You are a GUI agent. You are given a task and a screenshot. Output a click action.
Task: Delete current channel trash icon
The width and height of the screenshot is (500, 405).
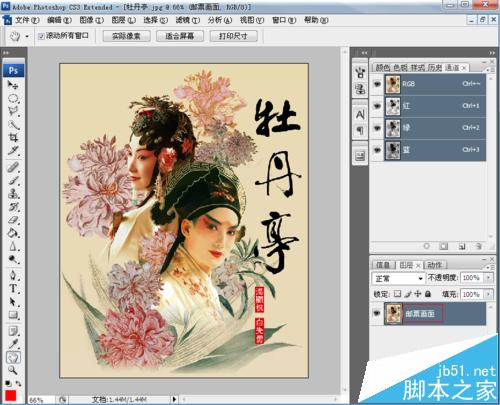(x=479, y=246)
